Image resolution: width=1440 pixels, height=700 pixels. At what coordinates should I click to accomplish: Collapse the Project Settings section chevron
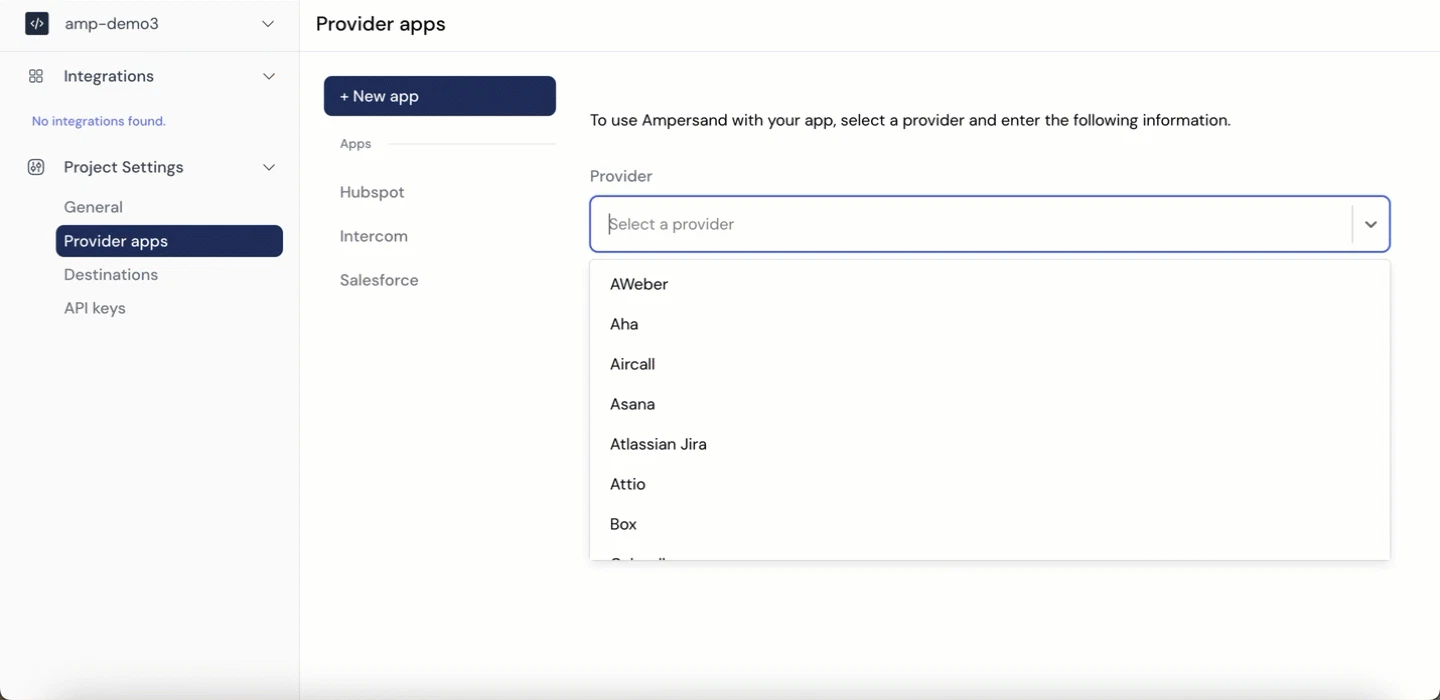269,167
